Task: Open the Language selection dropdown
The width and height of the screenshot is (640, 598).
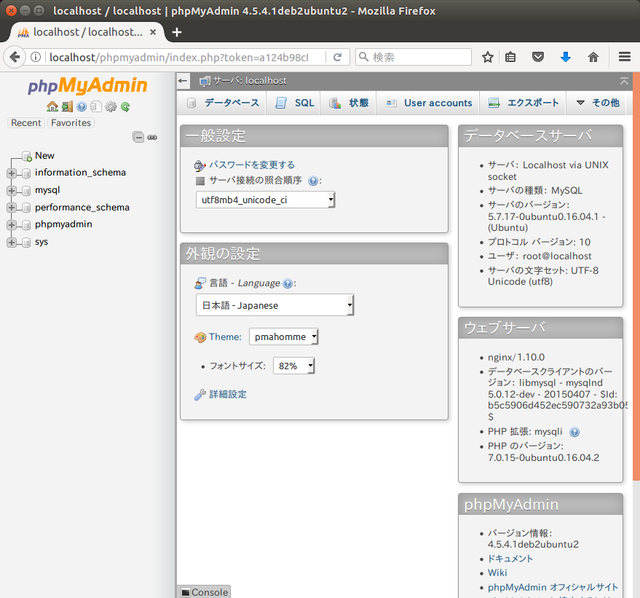Action: pyautogui.click(x=275, y=305)
